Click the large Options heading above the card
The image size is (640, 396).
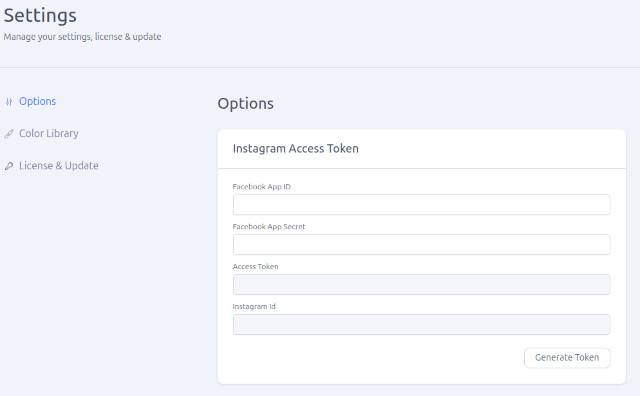[246, 104]
